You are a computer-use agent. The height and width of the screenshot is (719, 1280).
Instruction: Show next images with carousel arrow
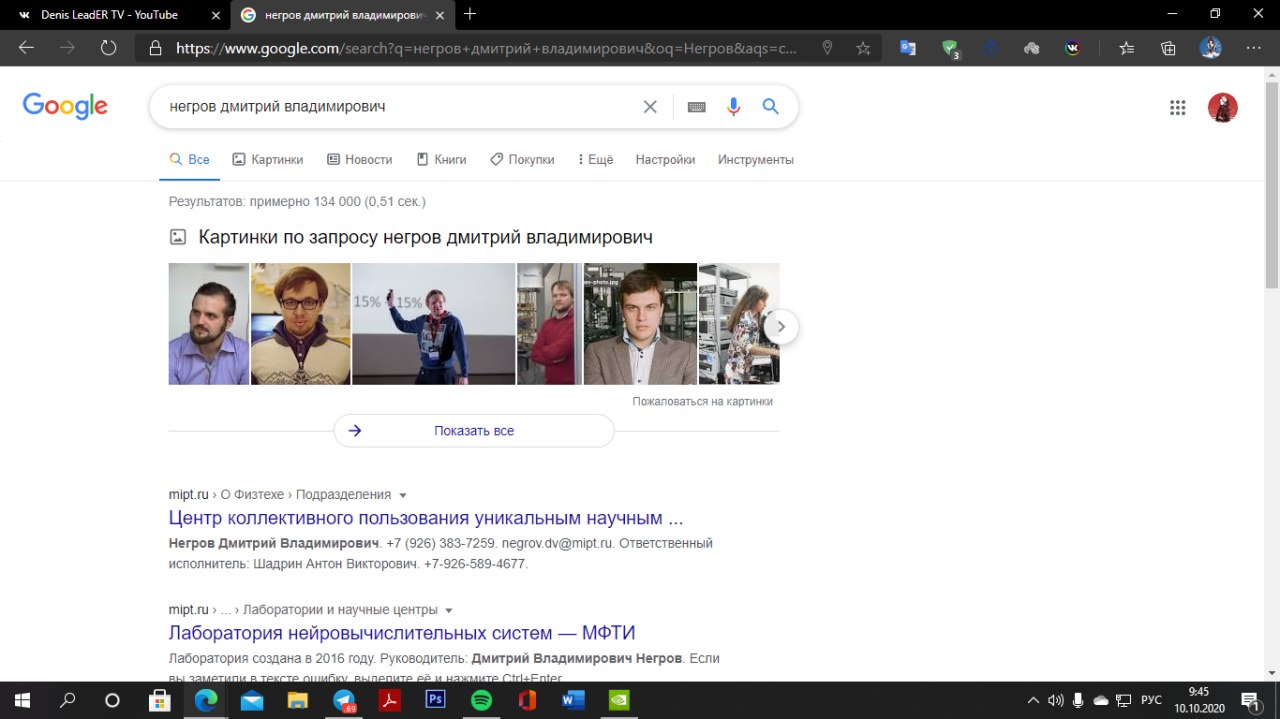tap(781, 326)
